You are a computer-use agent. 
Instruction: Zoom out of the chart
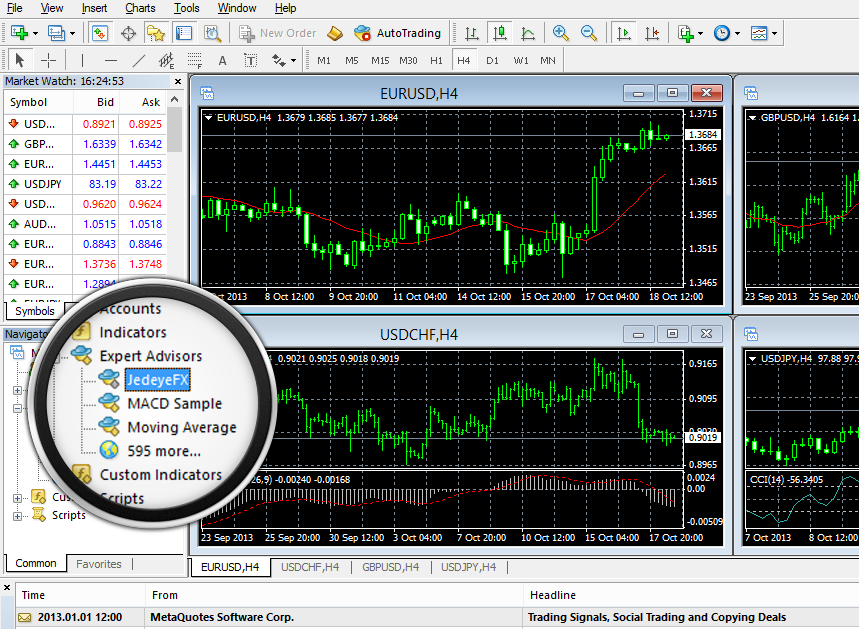(x=588, y=32)
